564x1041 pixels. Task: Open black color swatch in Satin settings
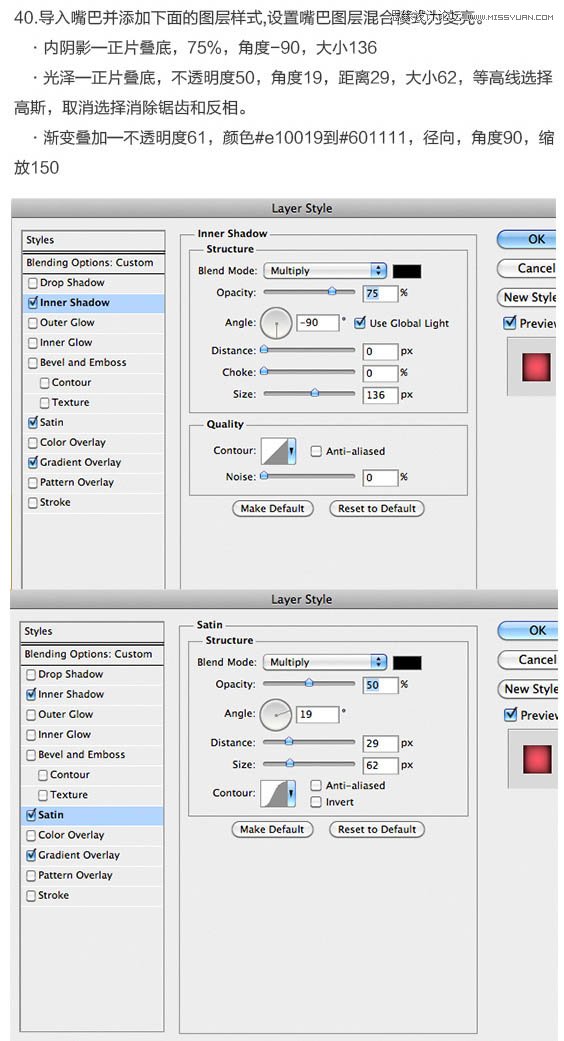407,662
